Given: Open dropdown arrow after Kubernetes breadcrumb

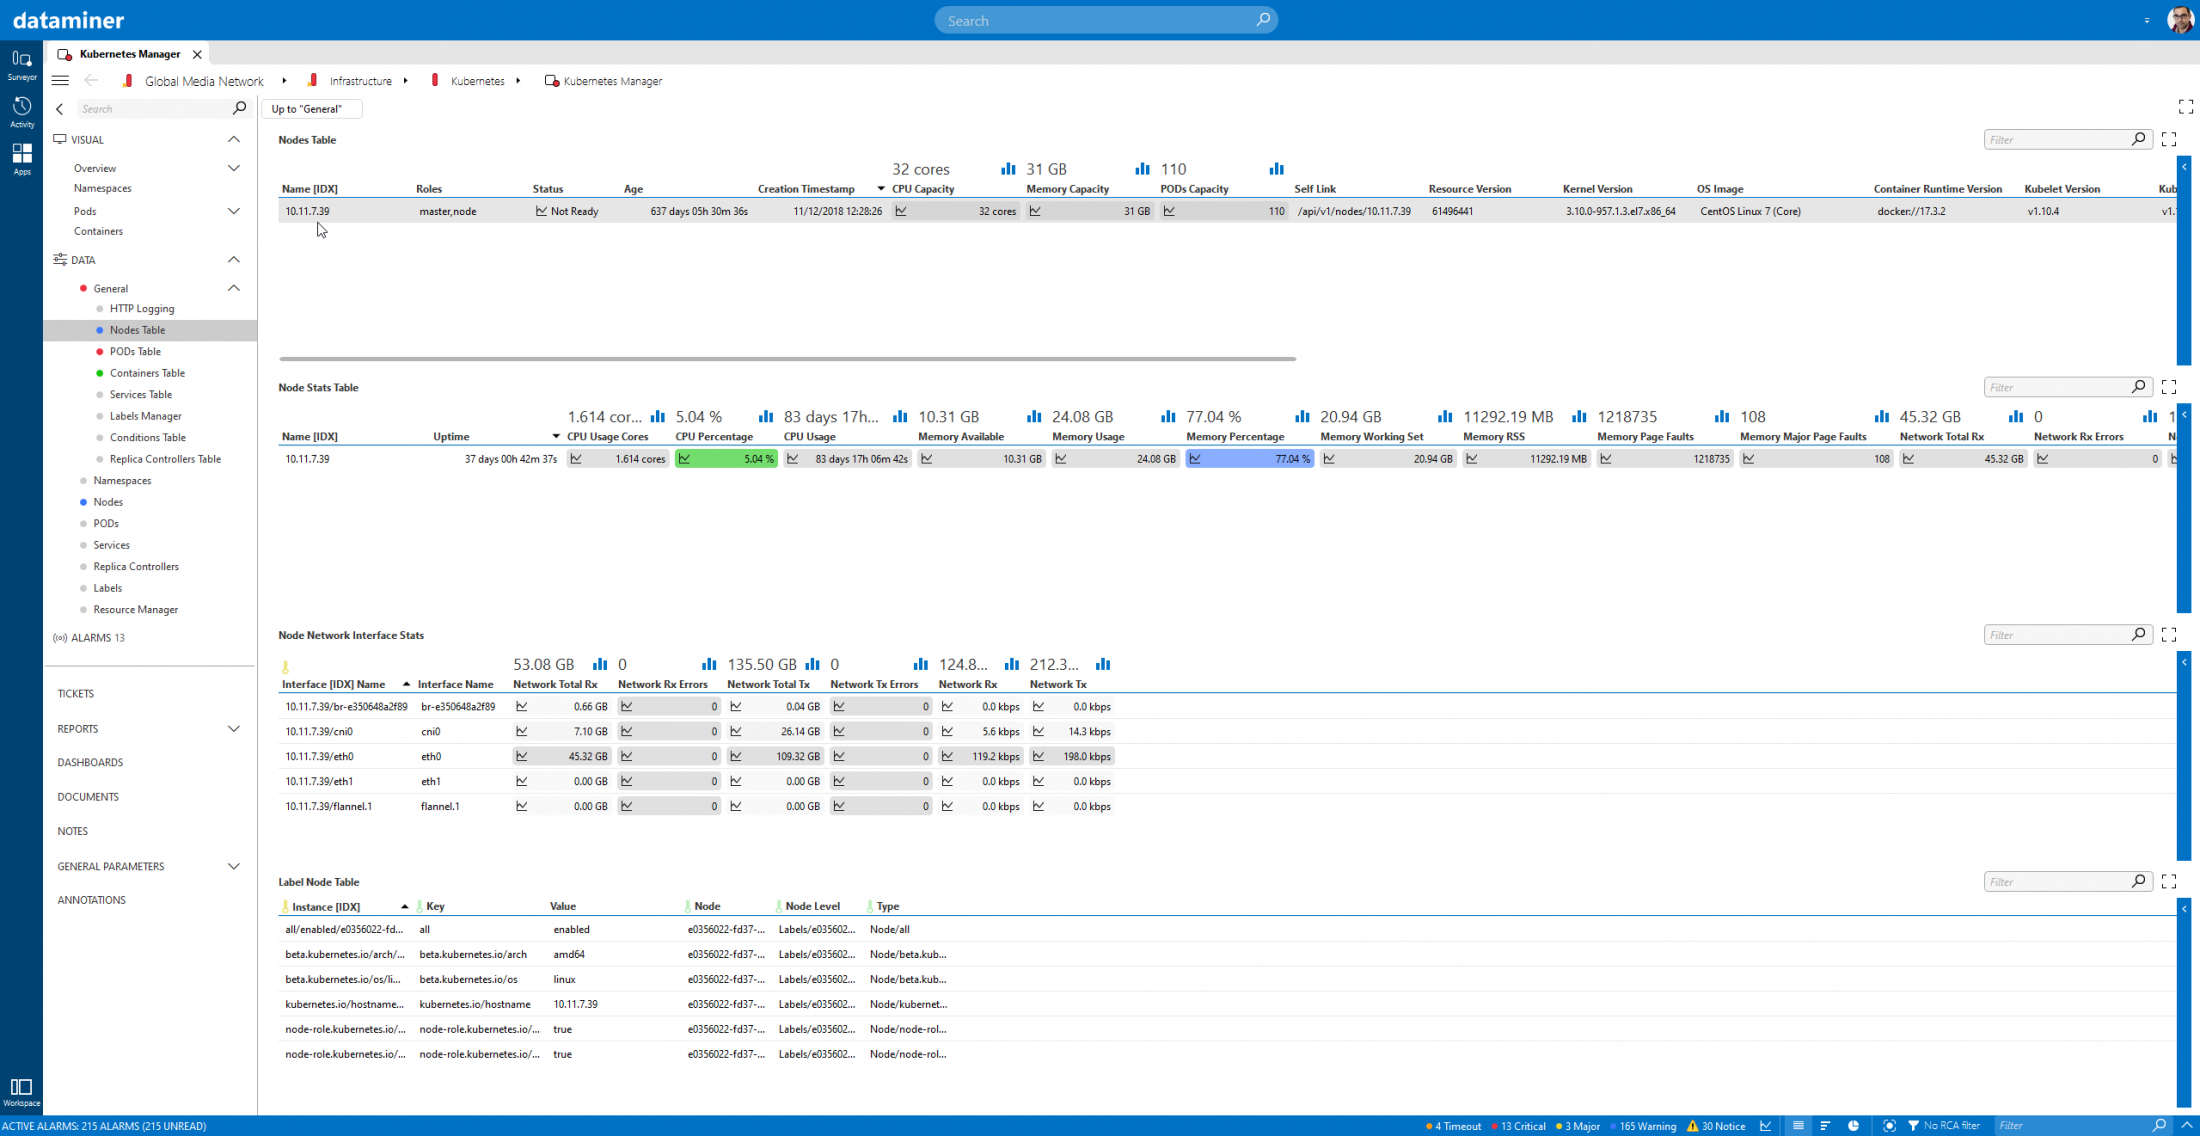Looking at the screenshot, I should pos(518,81).
